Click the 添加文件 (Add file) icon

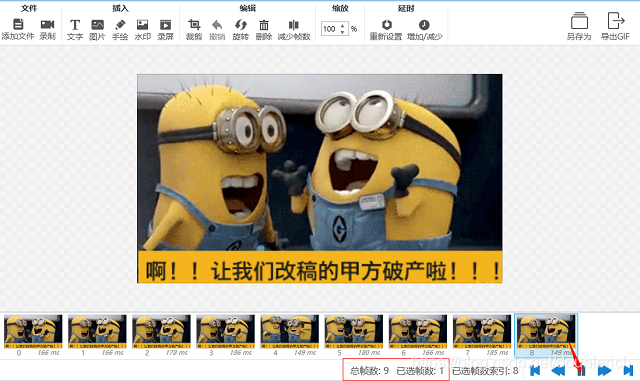pos(18,25)
